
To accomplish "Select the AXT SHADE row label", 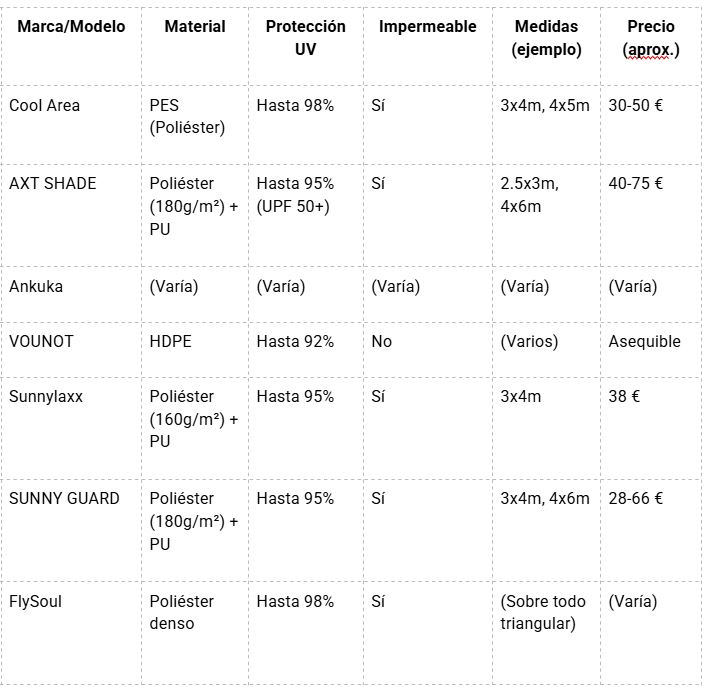I will pyautogui.click(x=53, y=183).
